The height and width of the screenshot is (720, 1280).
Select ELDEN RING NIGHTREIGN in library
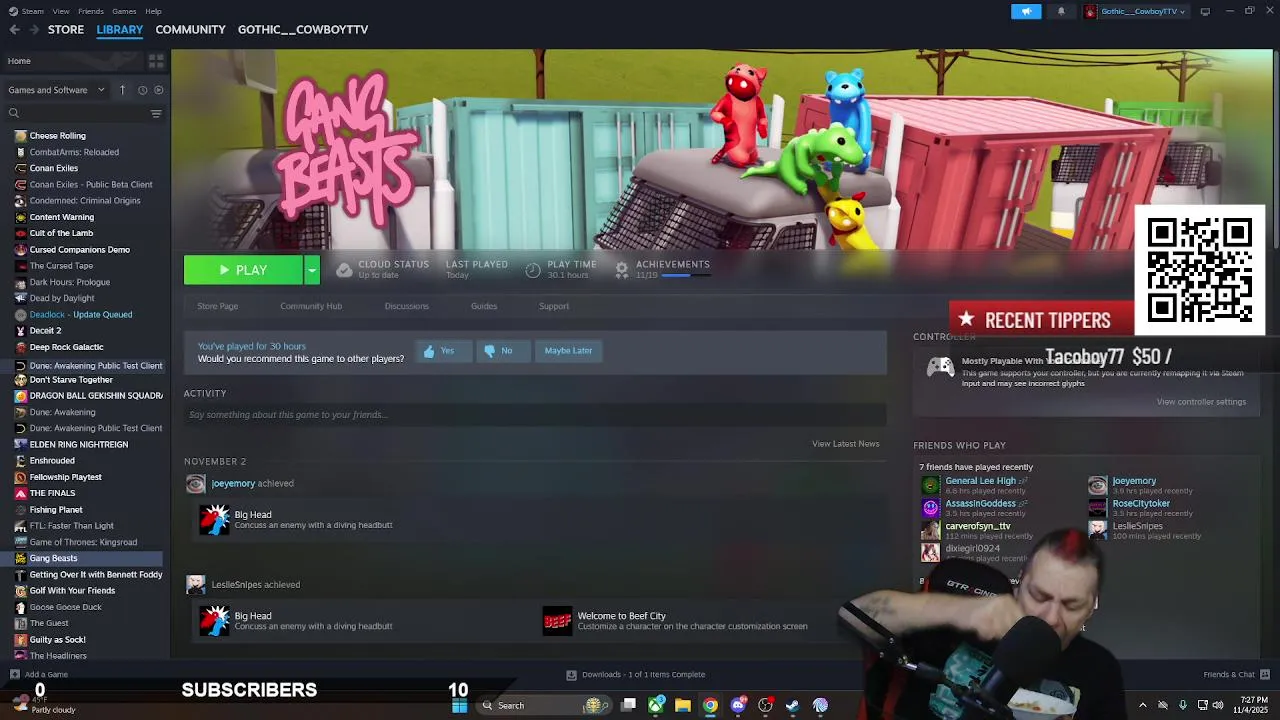click(x=79, y=444)
